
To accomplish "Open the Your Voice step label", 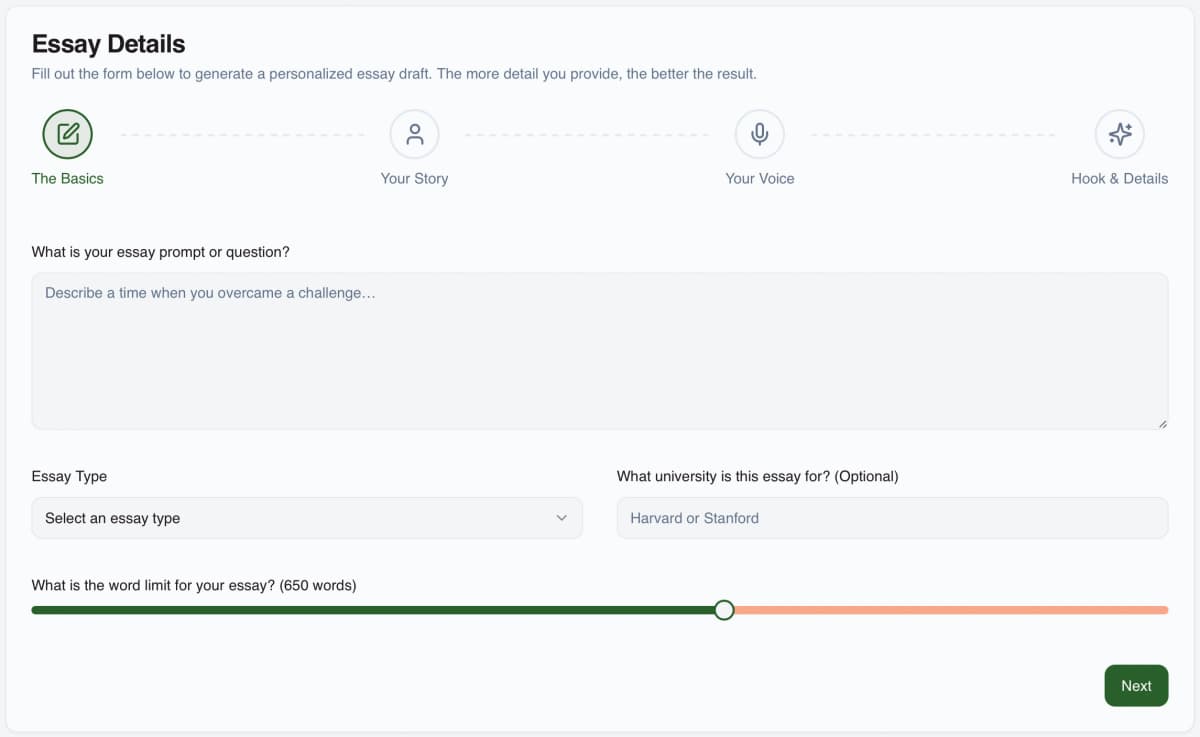I will 760,178.
